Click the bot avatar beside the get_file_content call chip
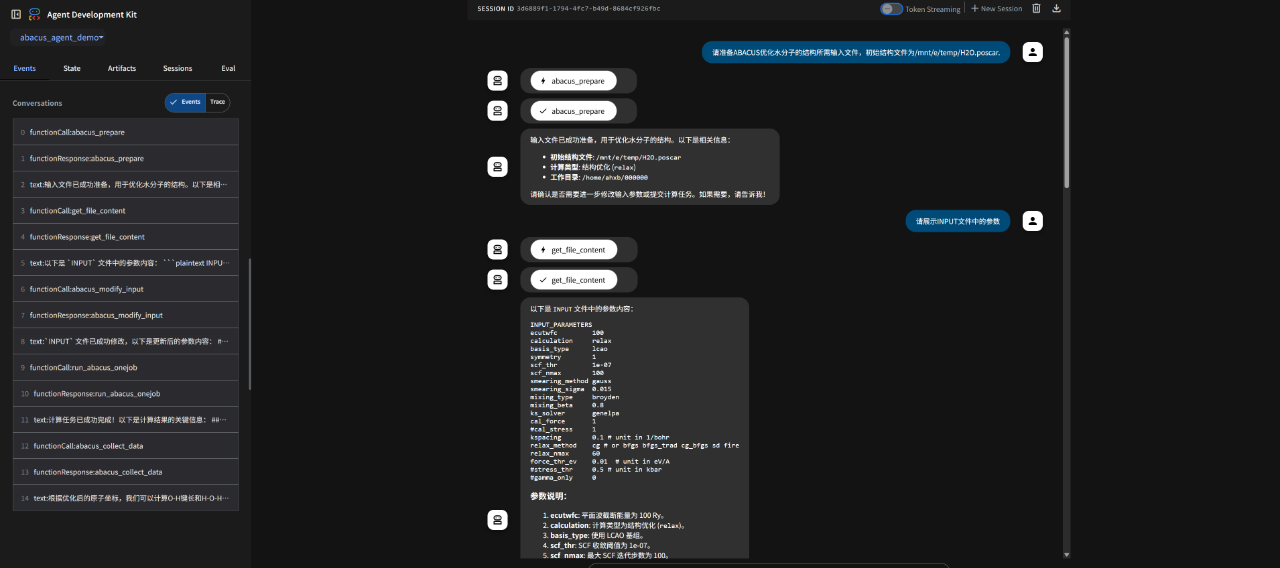1280x568 pixels. pyautogui.click(x=498, y=249)
